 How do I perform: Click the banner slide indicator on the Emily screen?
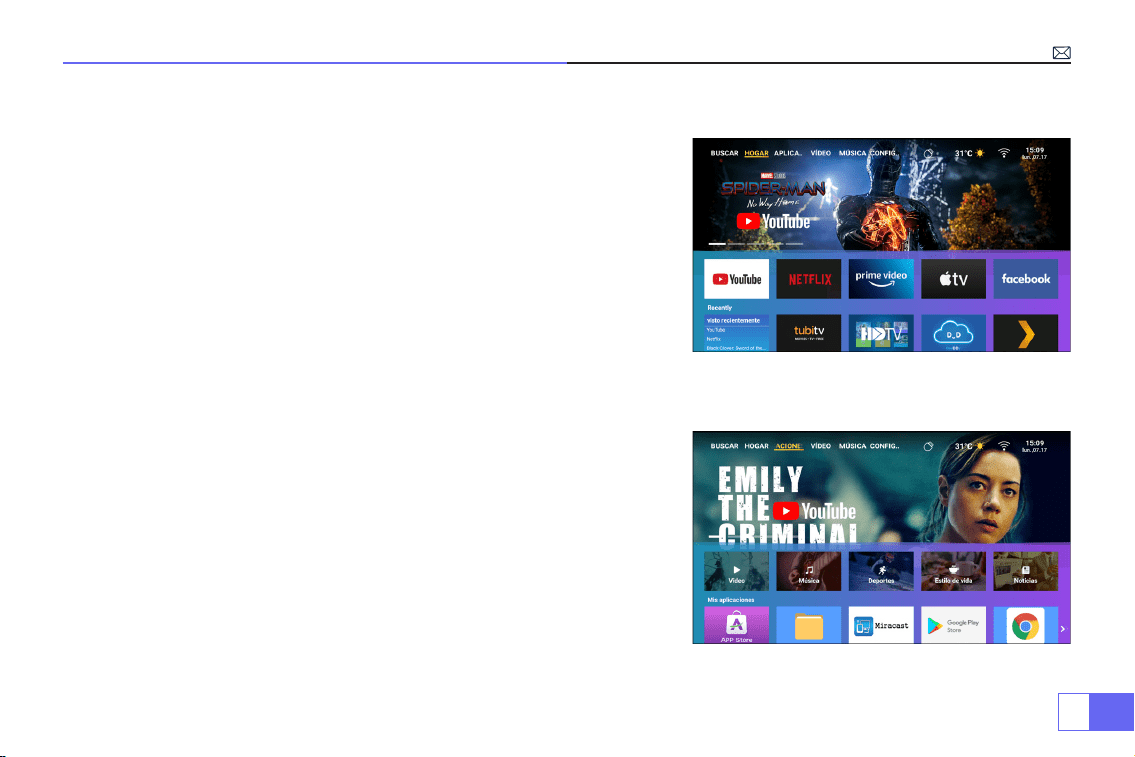756,537
